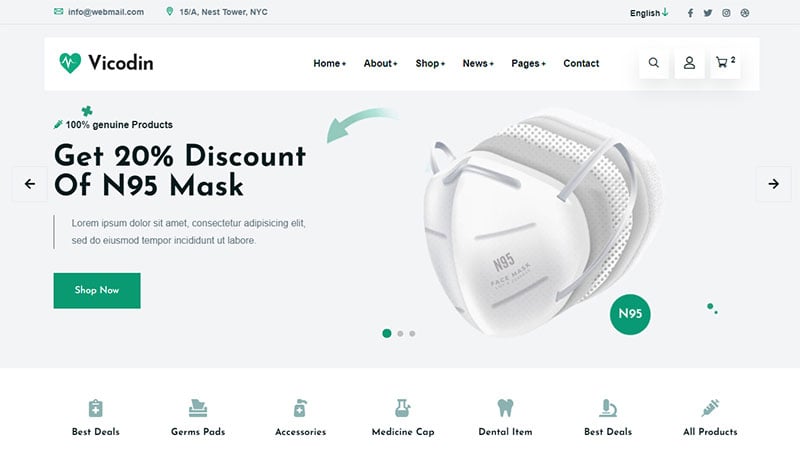
Task: Click the info@webmail.com email link
Action: (106, 12)
